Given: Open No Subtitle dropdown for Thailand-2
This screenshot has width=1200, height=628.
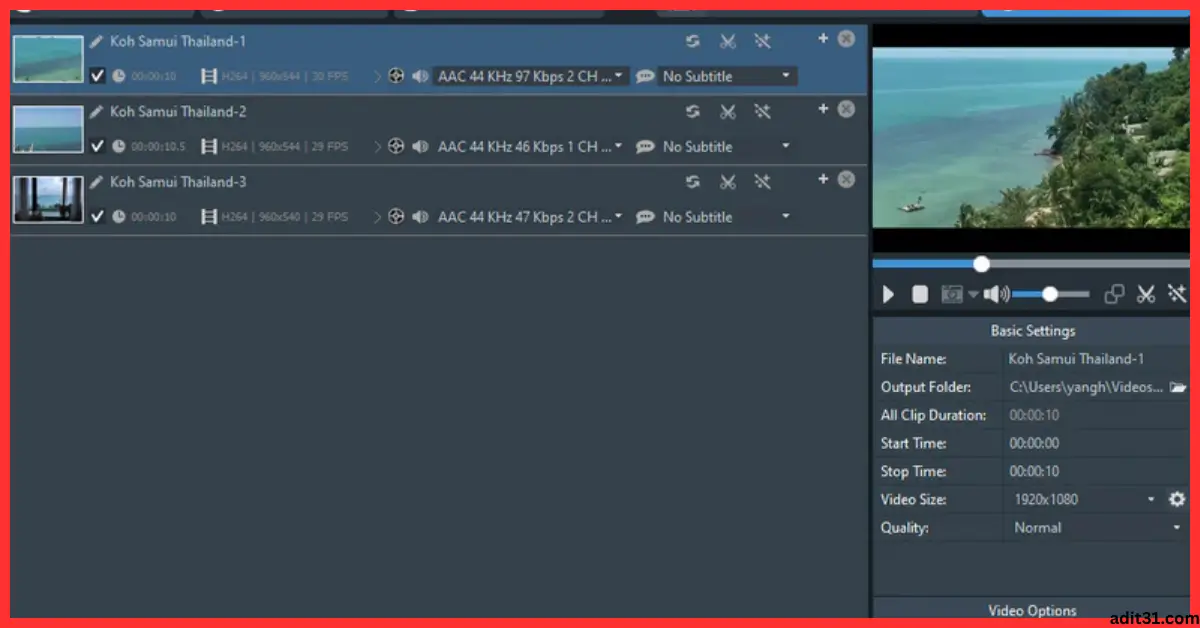Looking at the screenshot, I should click(x=727, y=146).
